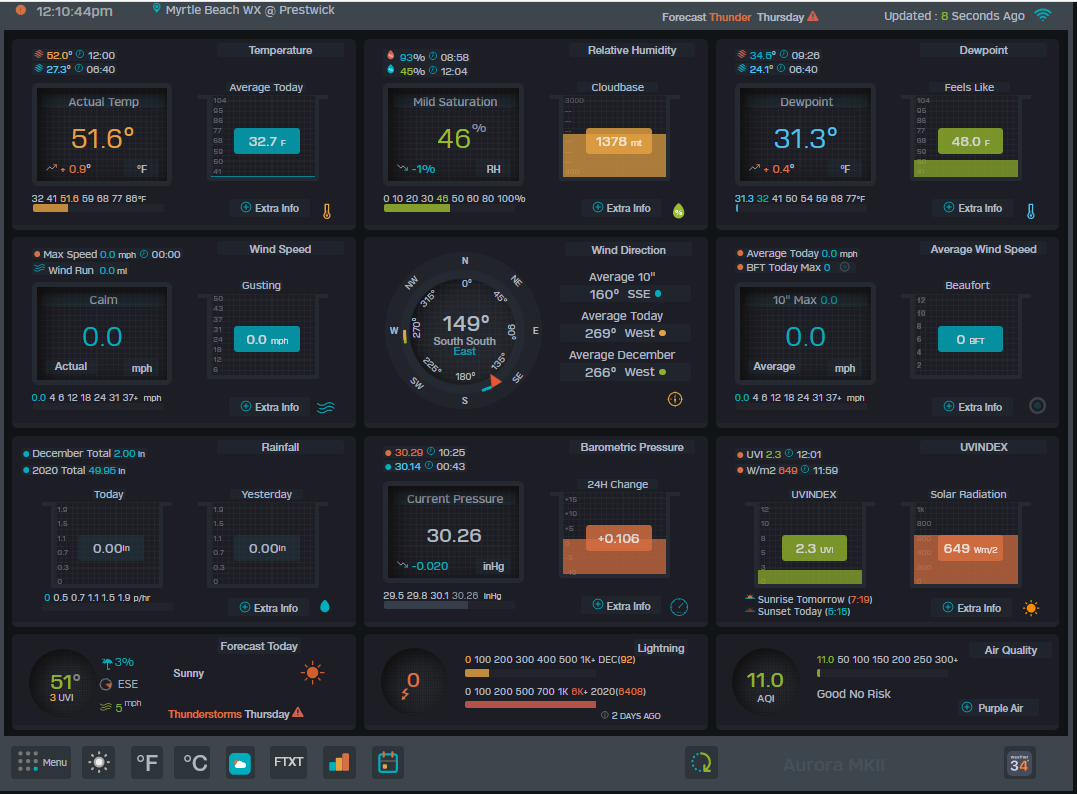1077x794 pixels.
Task: Open Extra Info in Relative Humidity panel
Action: (622, 208)
